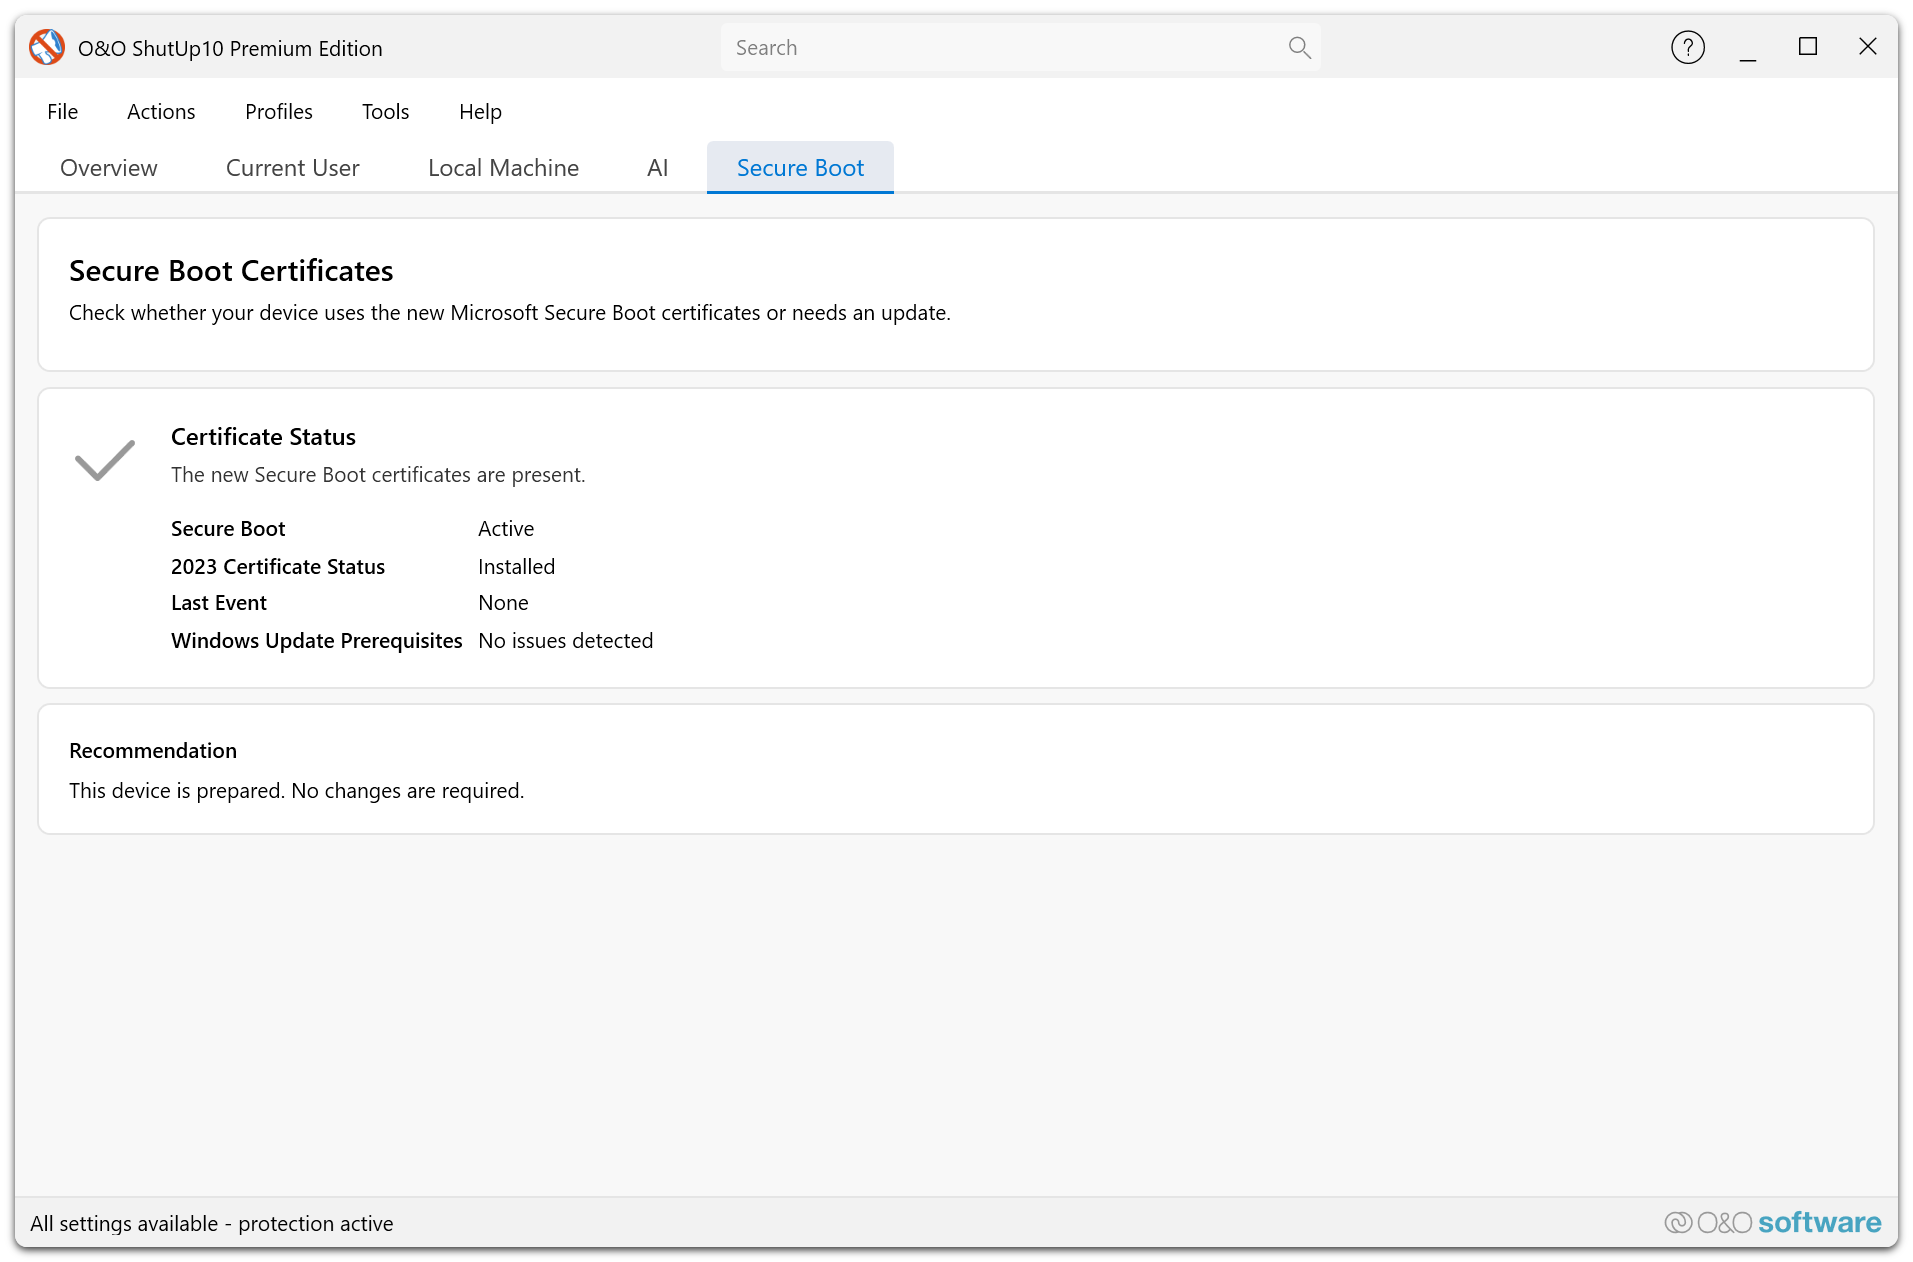The width and height of the screenshot is (1913, 1262).
Task: Maximize the ShutUp10 window
Action: point(1807,47)
